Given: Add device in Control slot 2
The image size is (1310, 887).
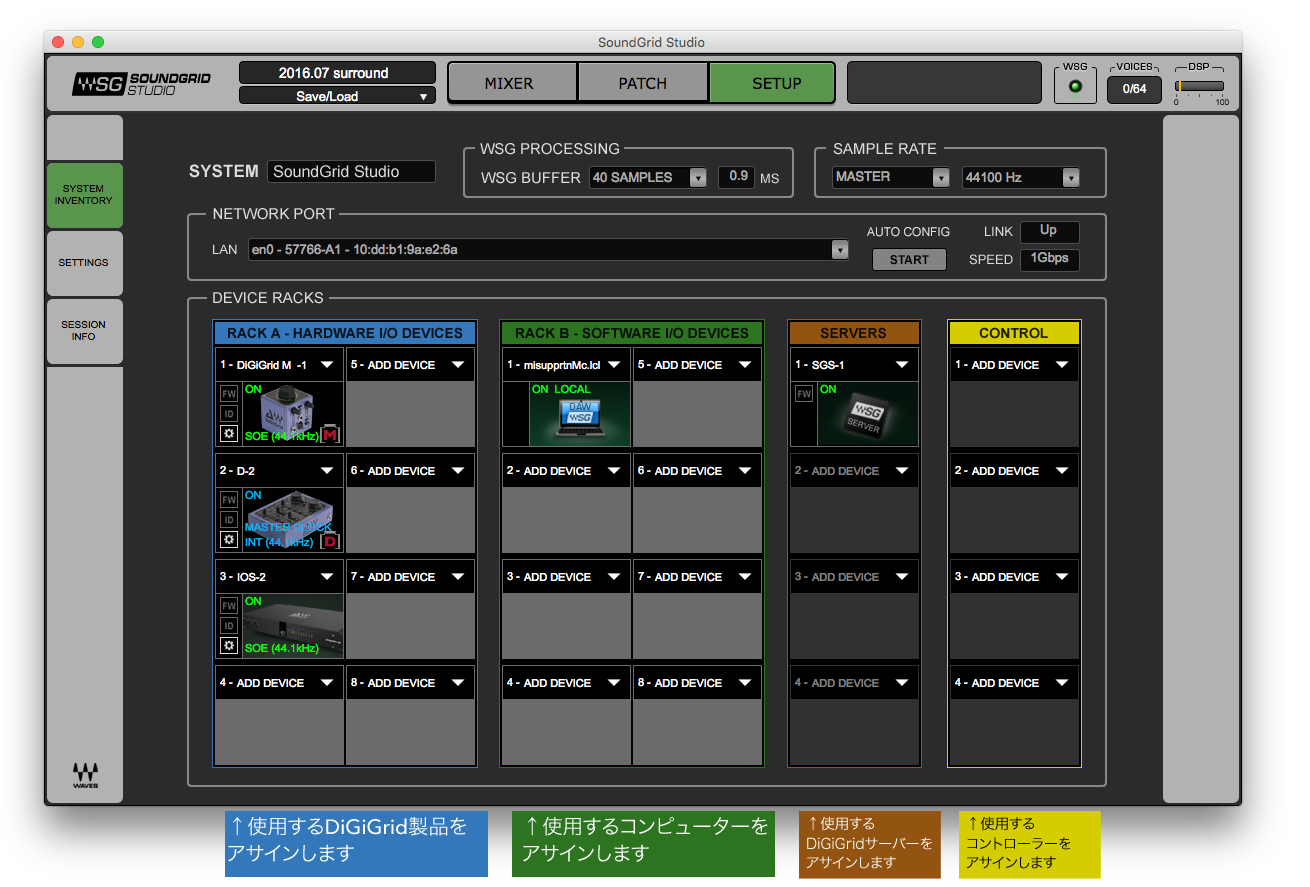Looking at the screenshot, I should tap(1014, 471).
